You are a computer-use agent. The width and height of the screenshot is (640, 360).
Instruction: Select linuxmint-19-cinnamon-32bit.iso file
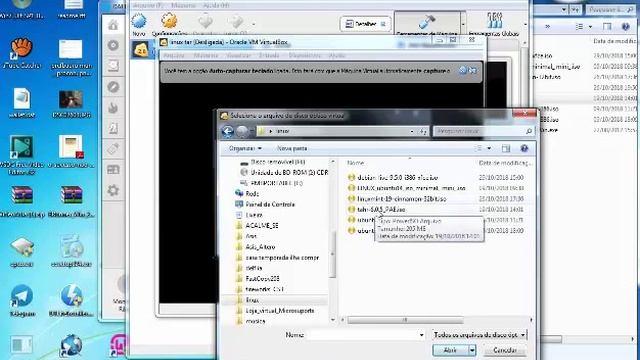[402, 199]
